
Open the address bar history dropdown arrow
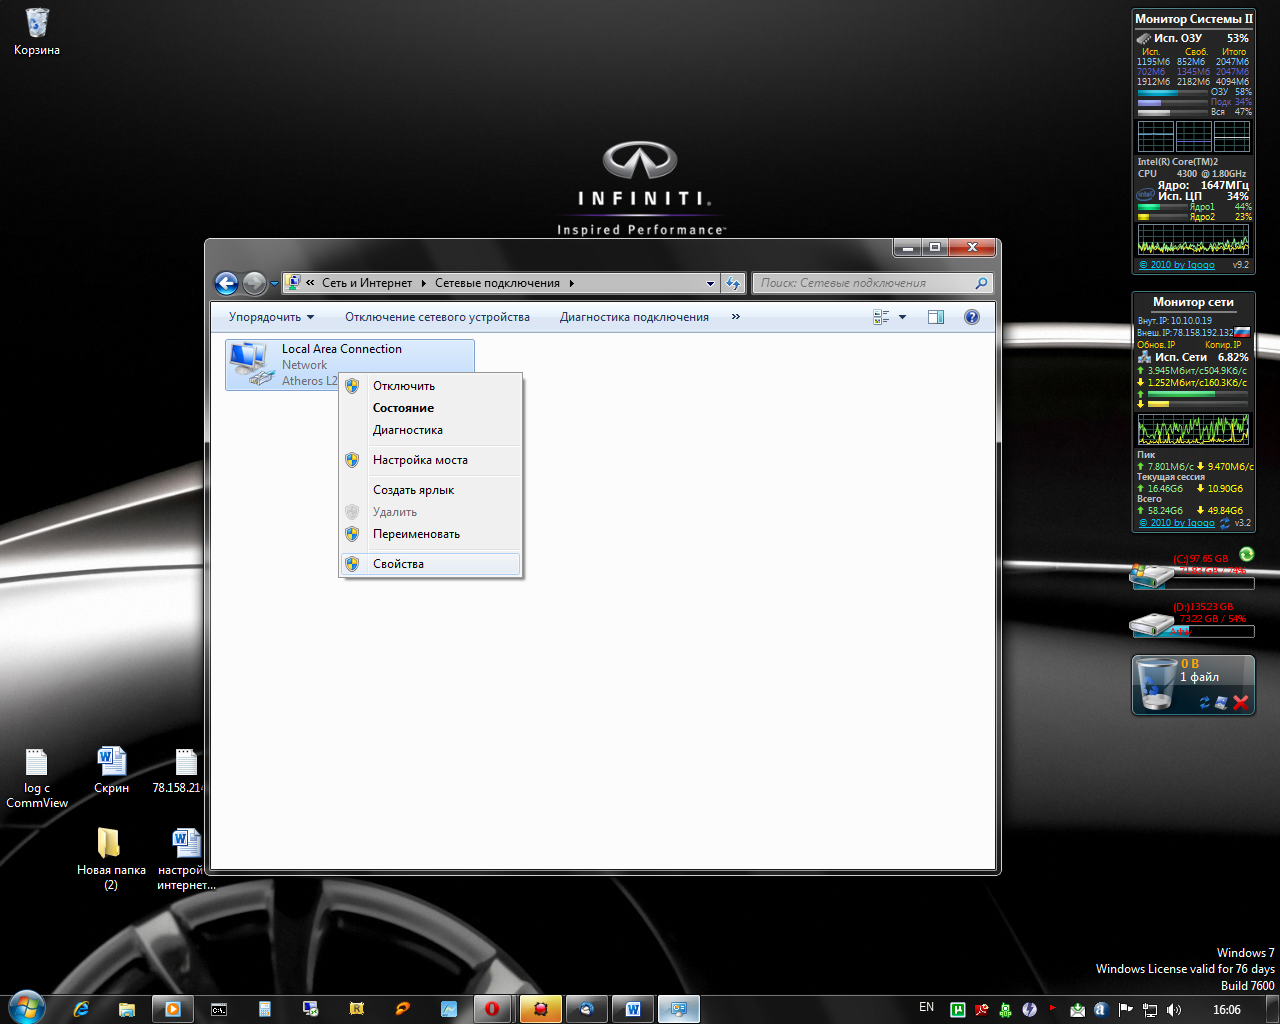tap(711, 284)
